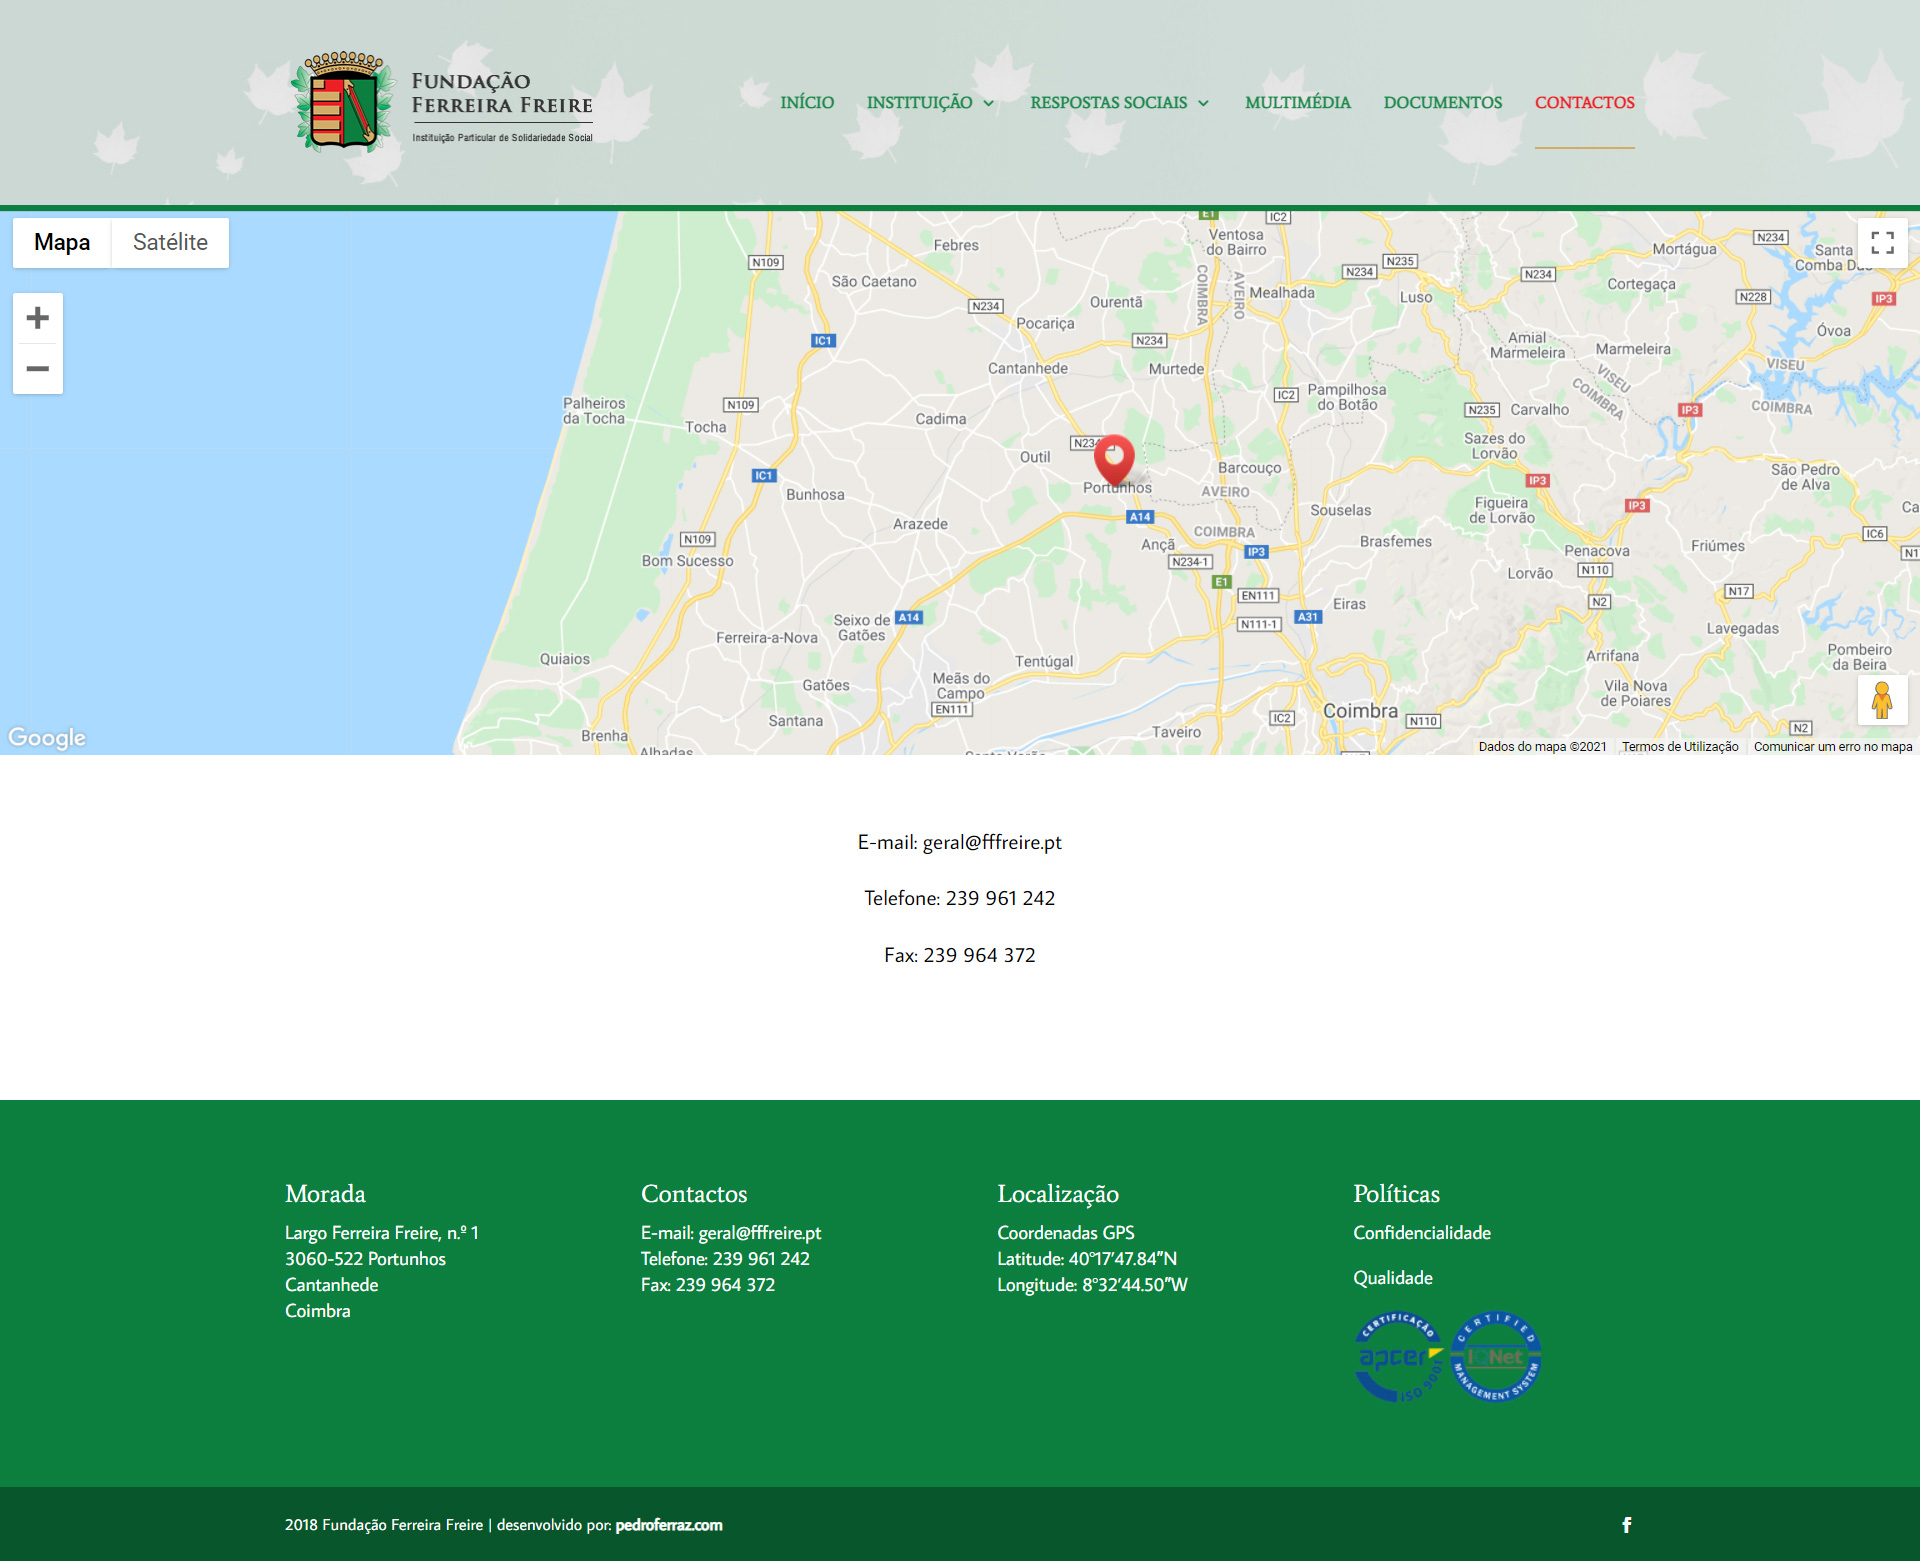Open the Multimédia menu item
1920x1562 pixels.
coord(1297,103)
